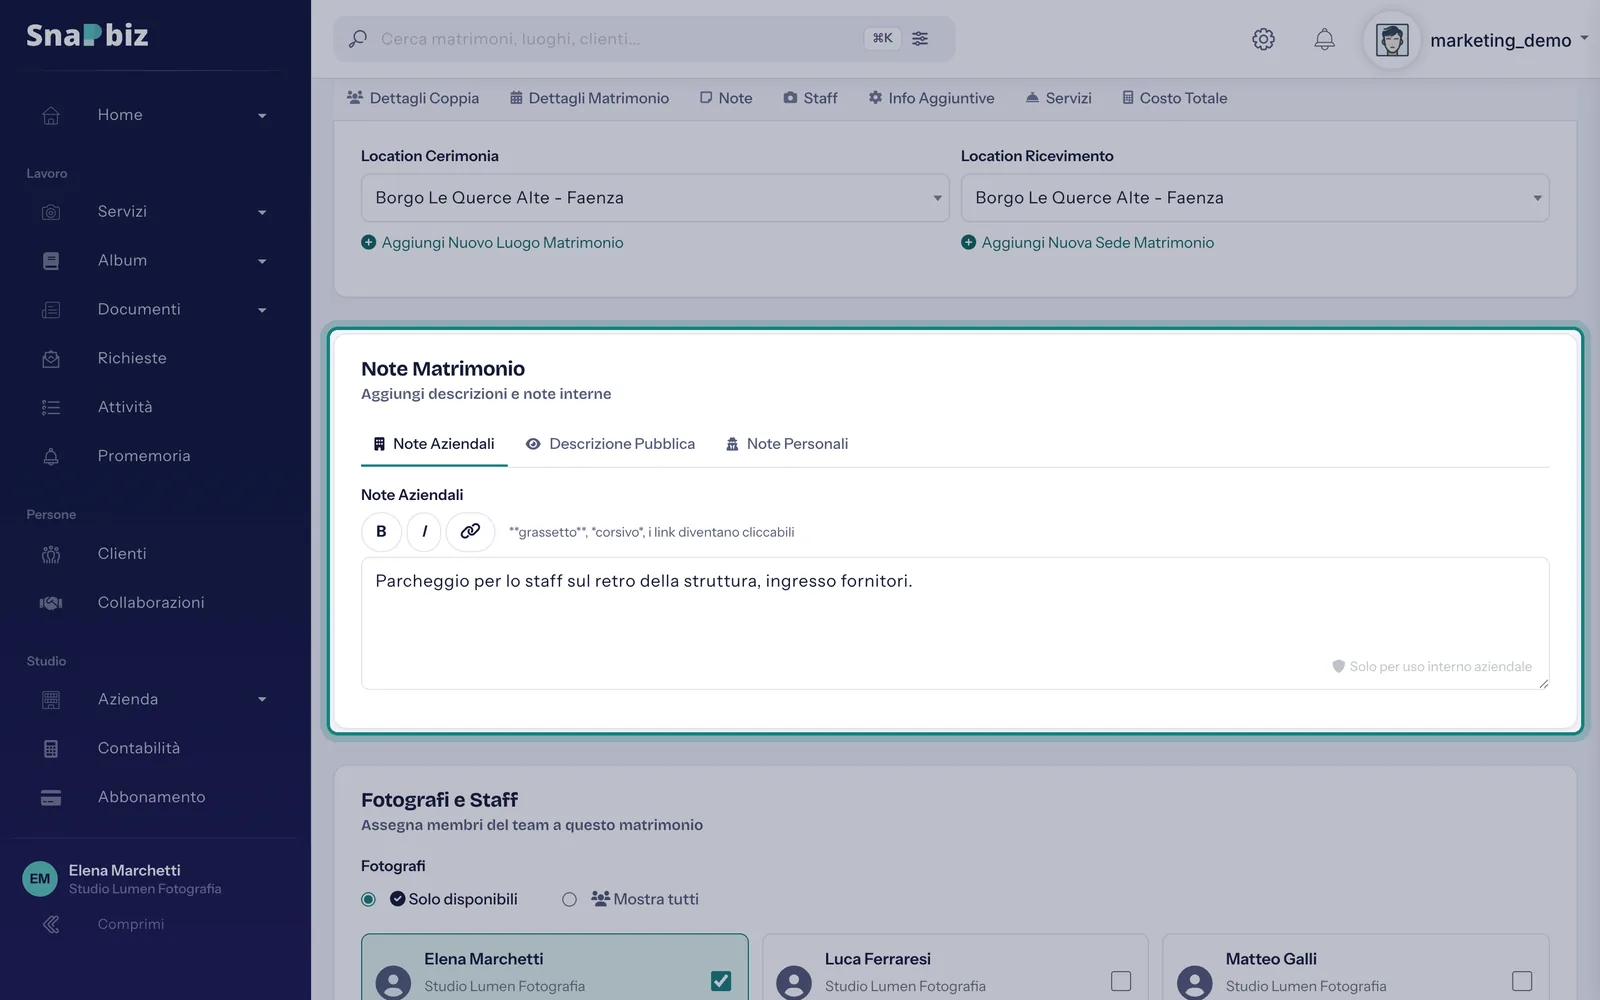Switch to Descrizione Pubblica tab
The width and height of the screenshot is (1600, 1000).
(610, 444)
